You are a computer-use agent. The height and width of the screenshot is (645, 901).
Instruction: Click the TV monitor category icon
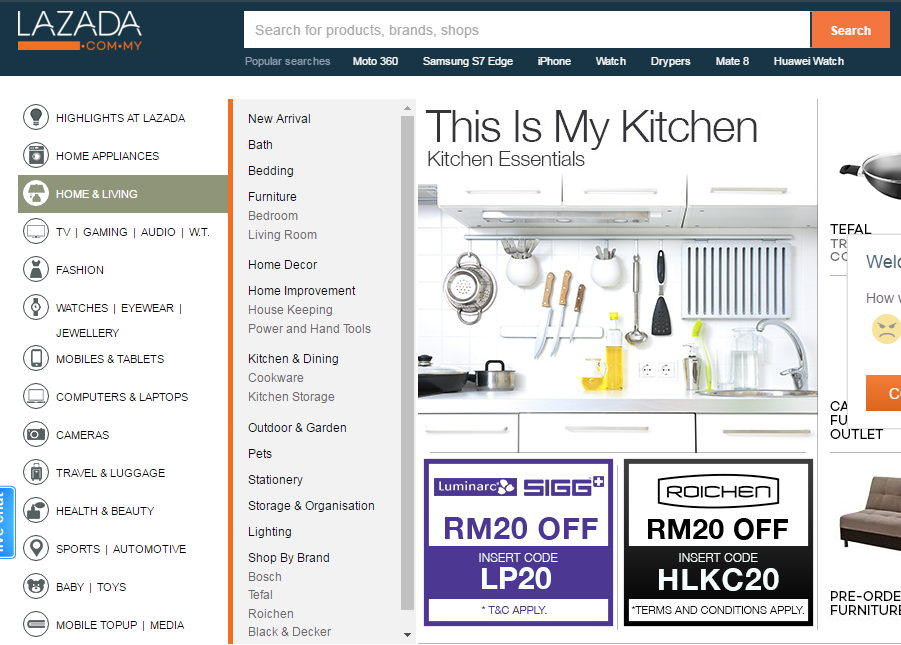[x=36, y=232]
